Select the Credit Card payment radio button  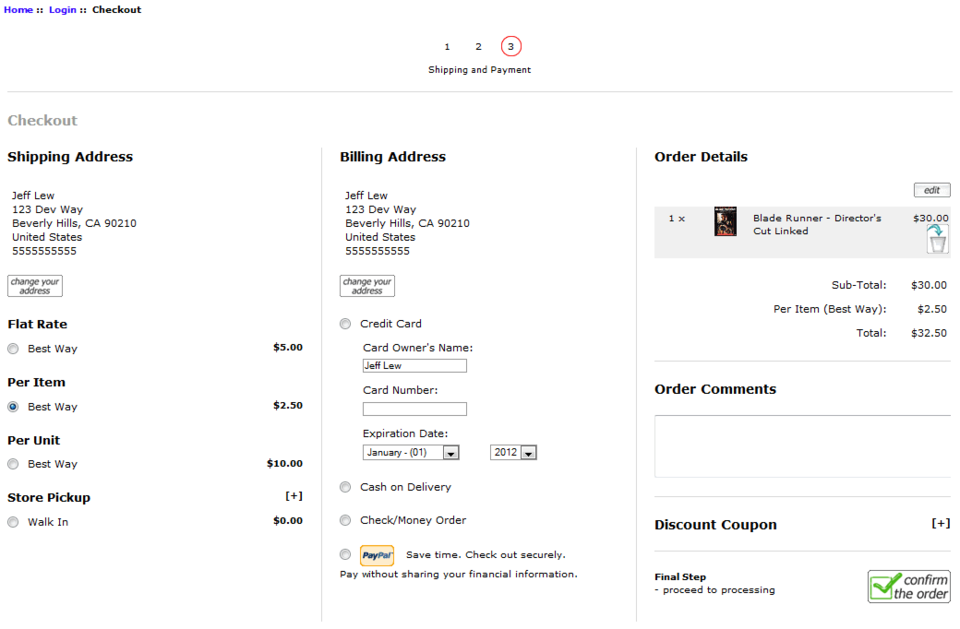(345, 323)
